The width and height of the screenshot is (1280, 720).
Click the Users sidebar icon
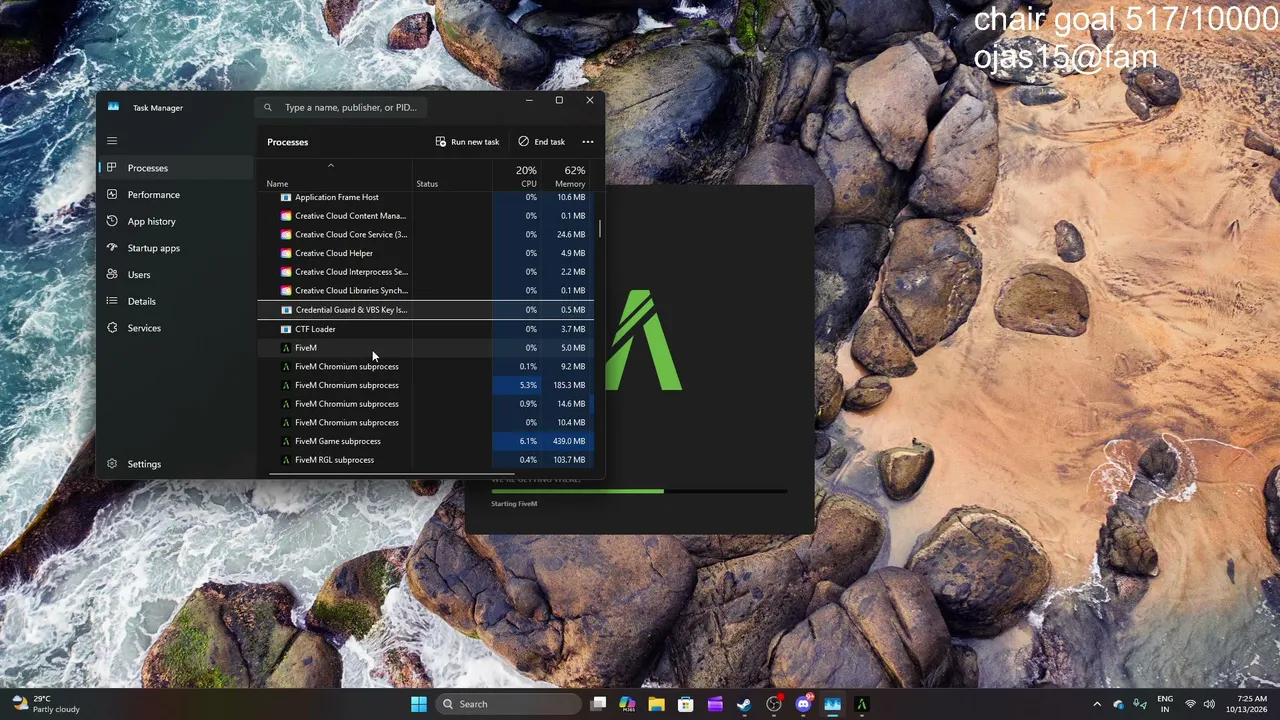[x=112, y=274]
